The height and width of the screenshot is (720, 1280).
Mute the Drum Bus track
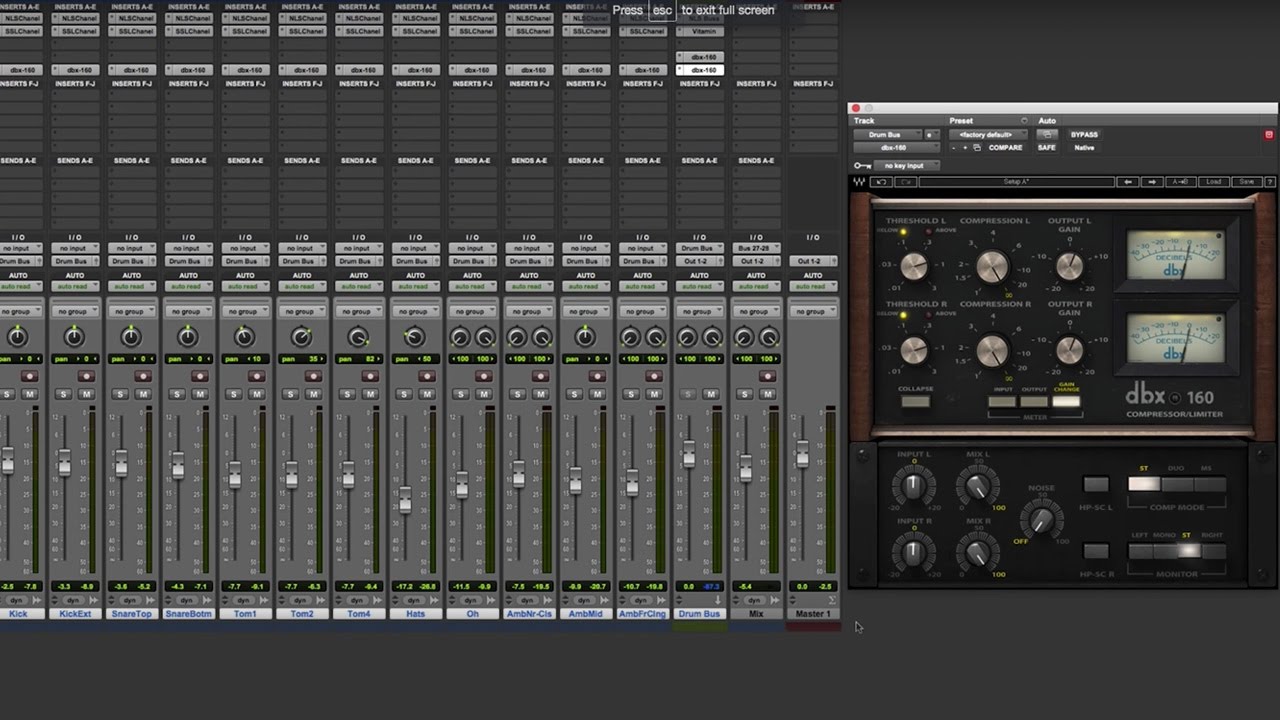711,394
